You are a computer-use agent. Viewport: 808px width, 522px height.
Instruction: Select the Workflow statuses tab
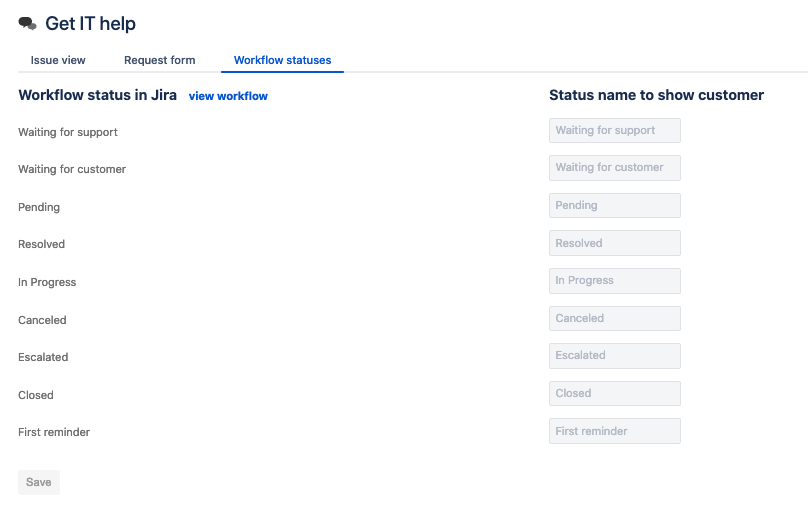click(282, 60)
